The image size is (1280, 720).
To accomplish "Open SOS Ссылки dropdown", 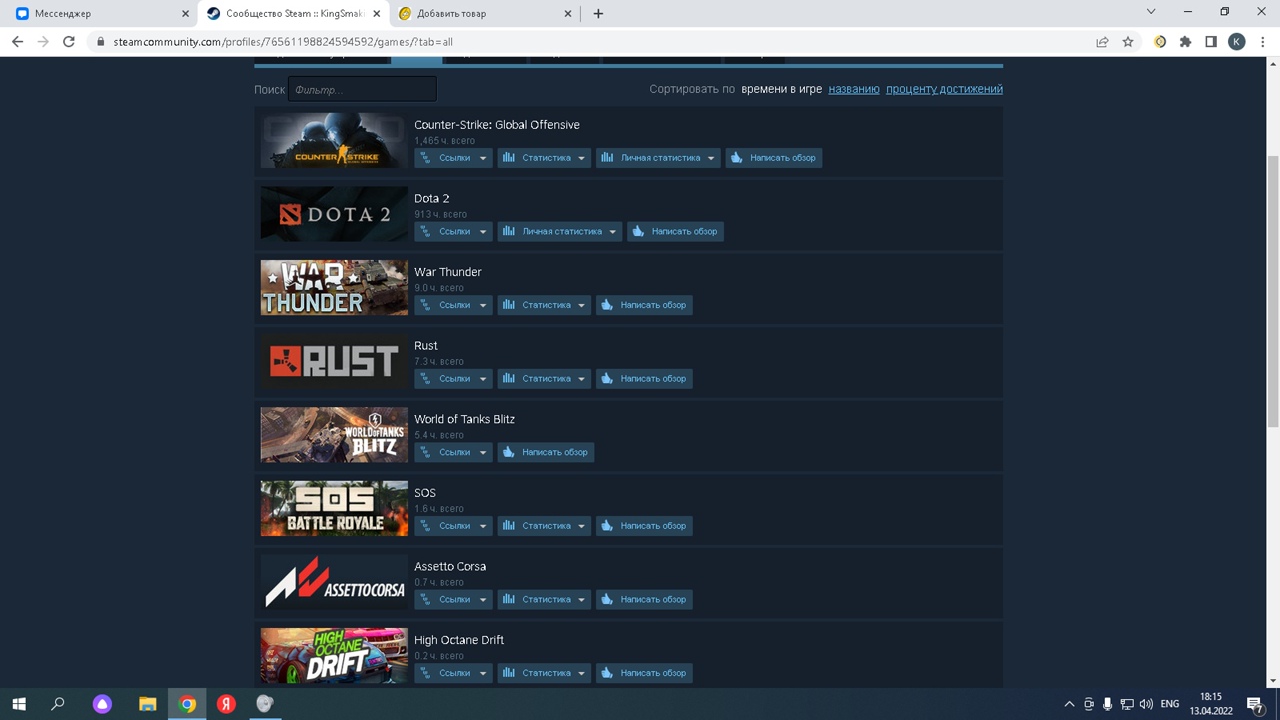I will [453, 525].
